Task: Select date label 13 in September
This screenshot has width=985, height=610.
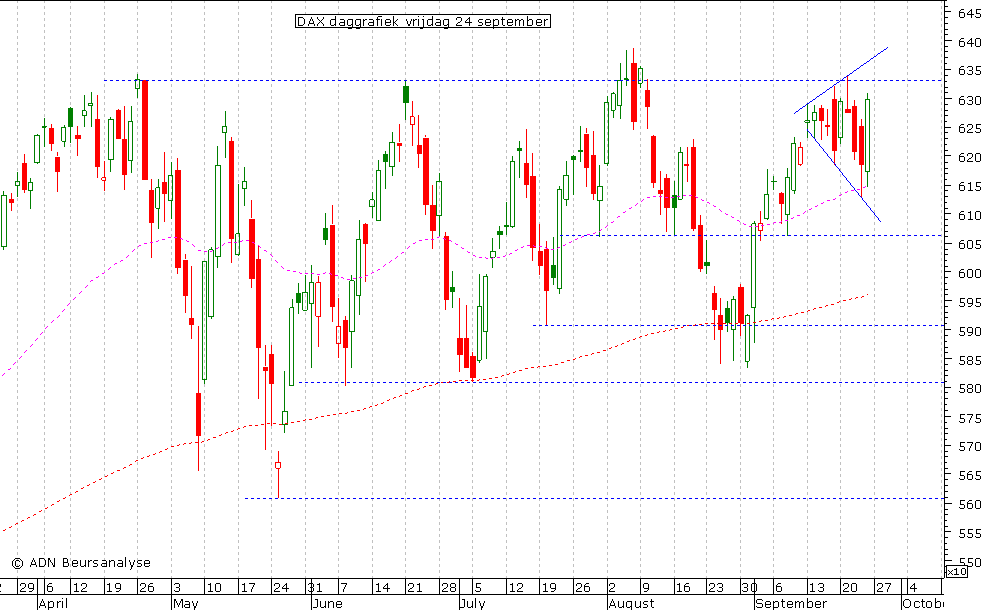Action: point(817,587)
